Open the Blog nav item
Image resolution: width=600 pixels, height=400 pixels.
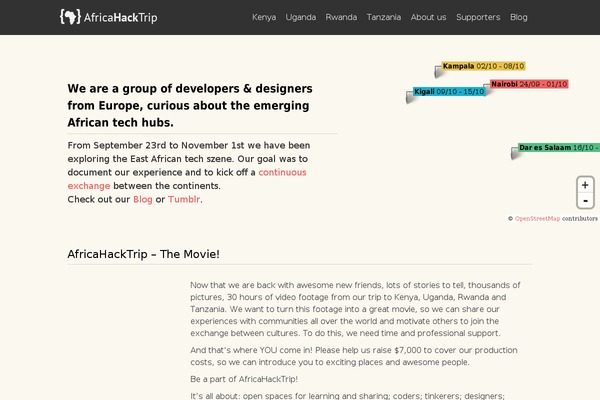[x=518, y=17]
